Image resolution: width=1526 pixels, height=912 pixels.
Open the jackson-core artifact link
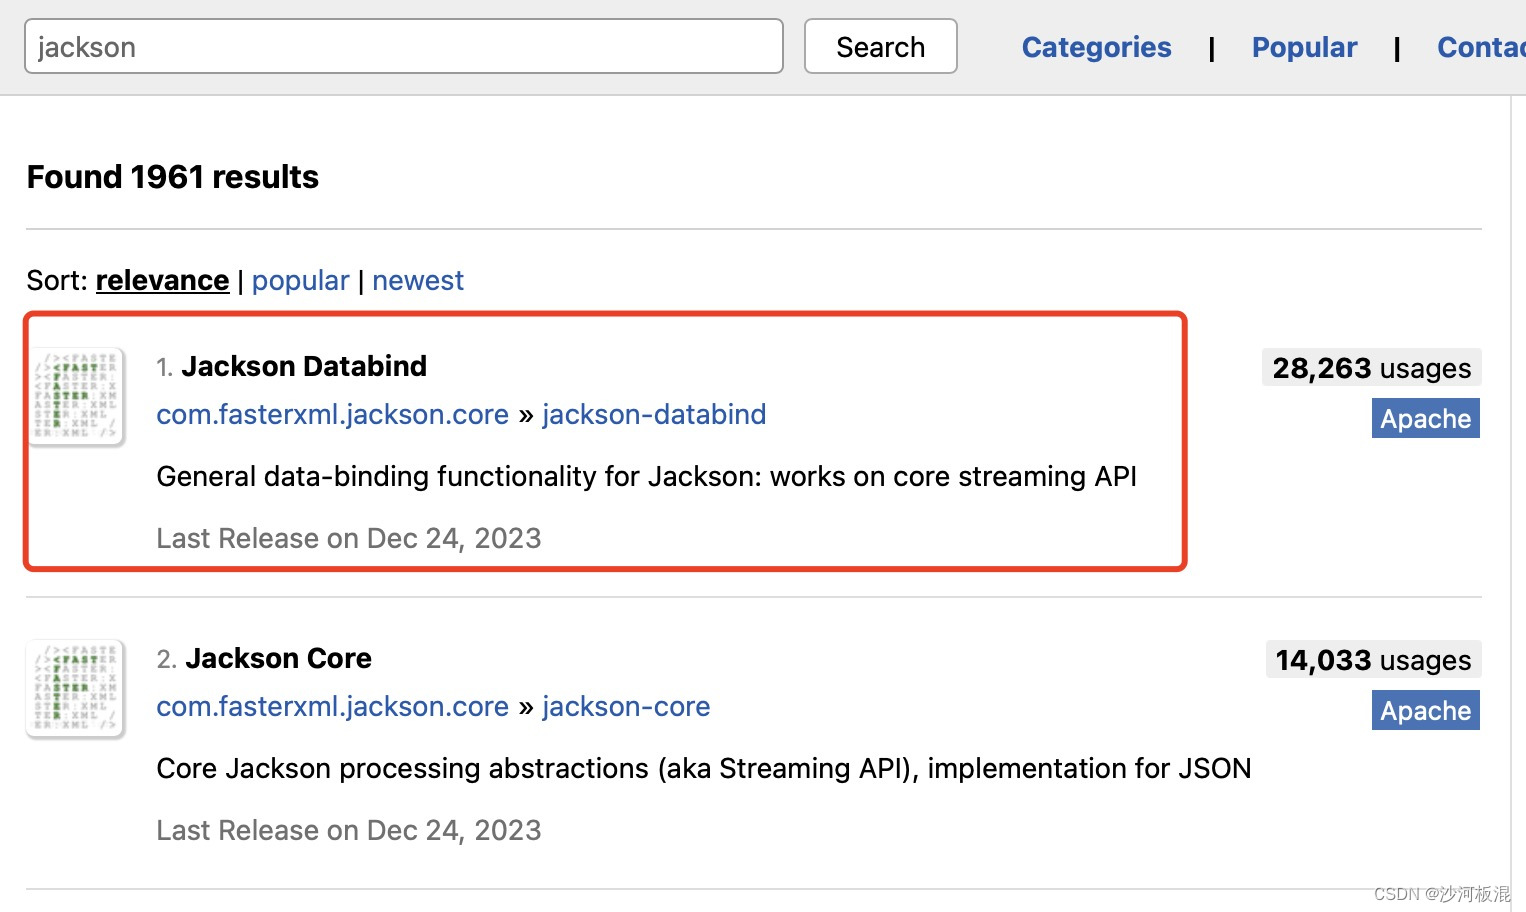click(x=625, y=706)
